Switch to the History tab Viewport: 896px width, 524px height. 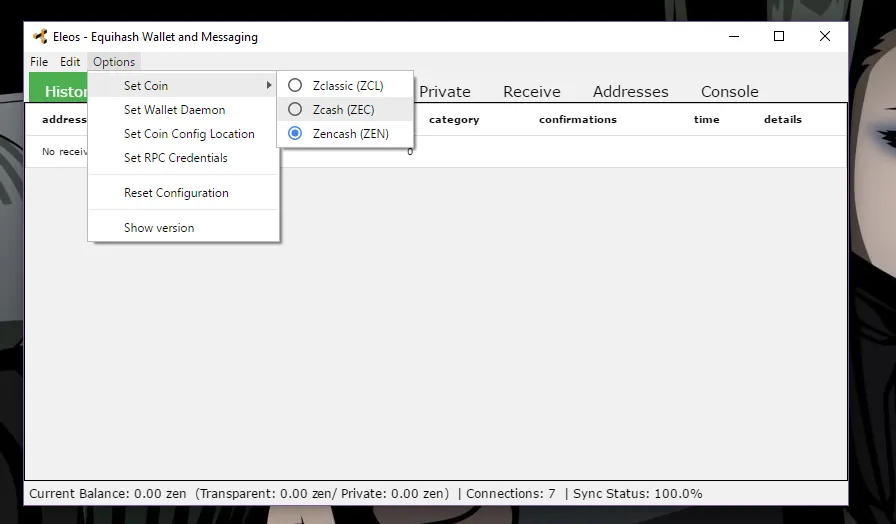[59, 89]
